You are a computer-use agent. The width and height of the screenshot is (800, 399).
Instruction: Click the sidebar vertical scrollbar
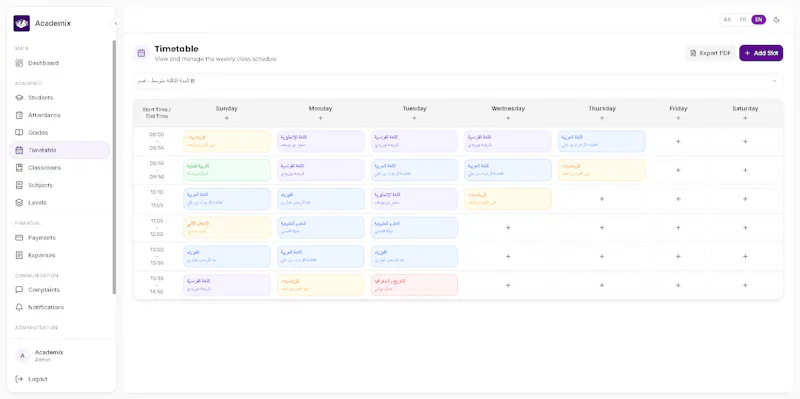click(x=114, y=167)
